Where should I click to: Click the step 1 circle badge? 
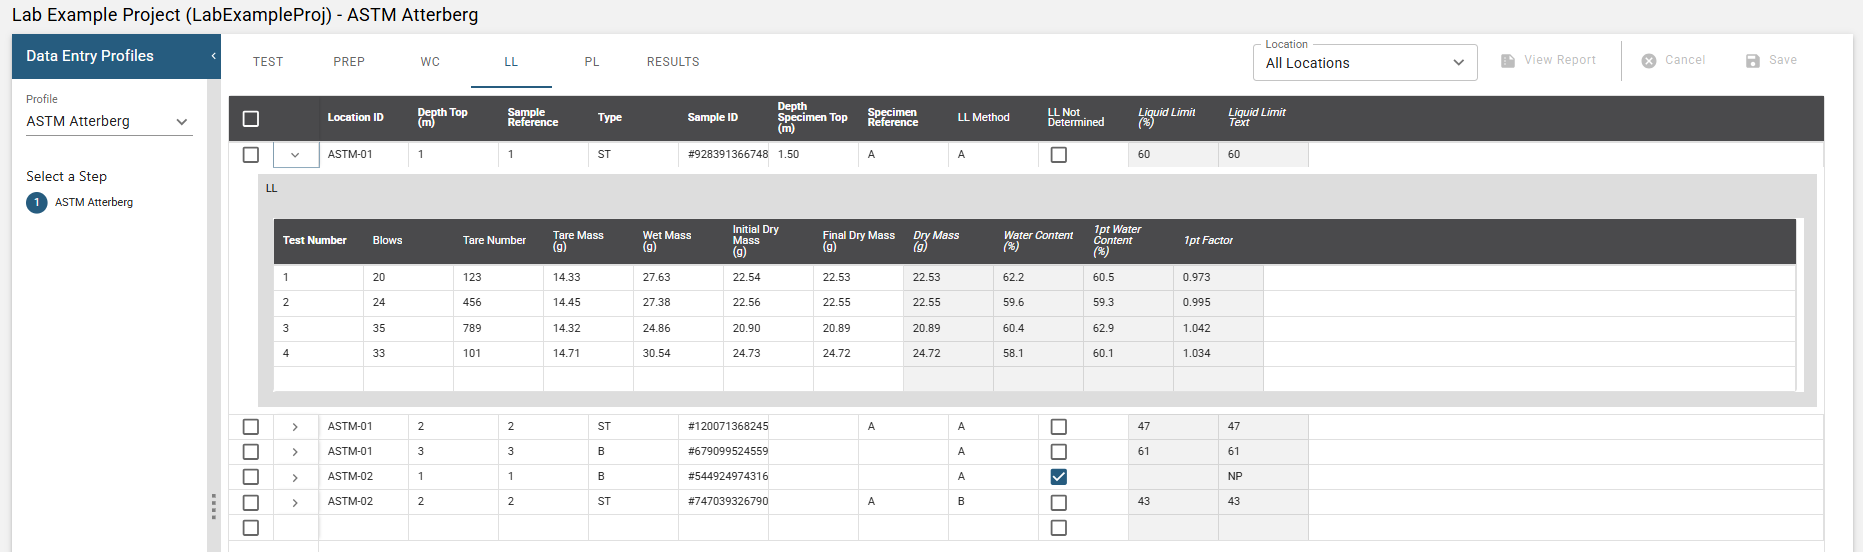[37, 203]
